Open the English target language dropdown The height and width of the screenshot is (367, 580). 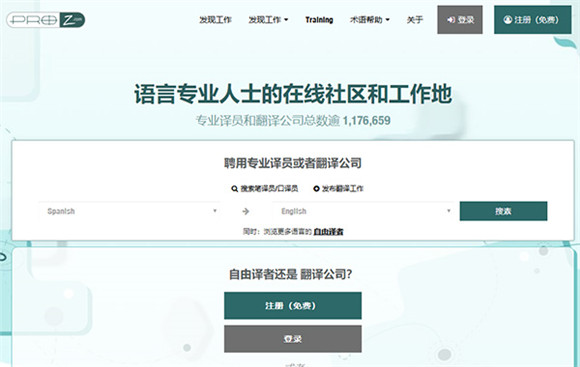[363, 211]
